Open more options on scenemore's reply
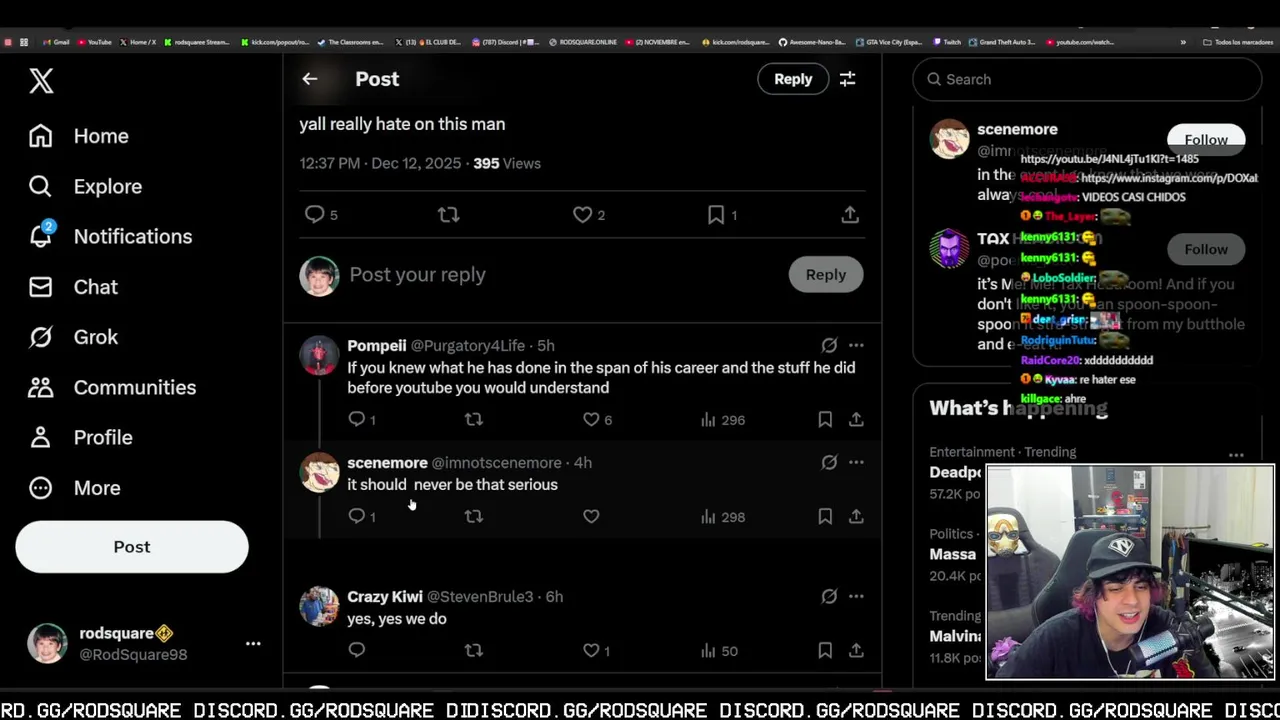Viewport: 1280px width, 720px height. click(856, 462)
